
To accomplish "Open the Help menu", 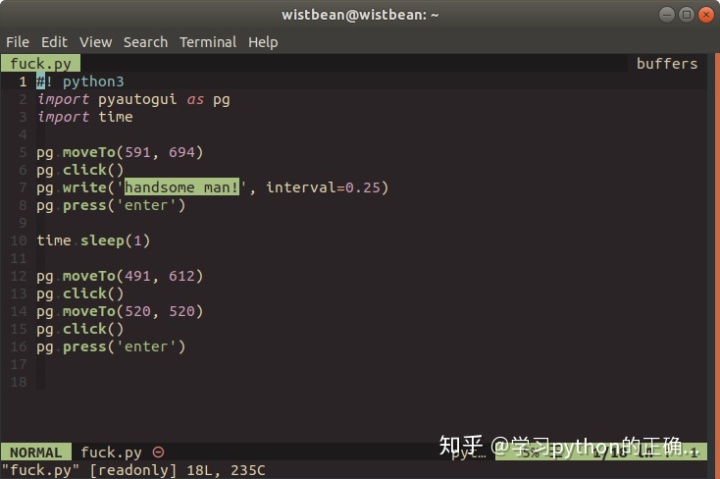I will click(x=263, y=42).
